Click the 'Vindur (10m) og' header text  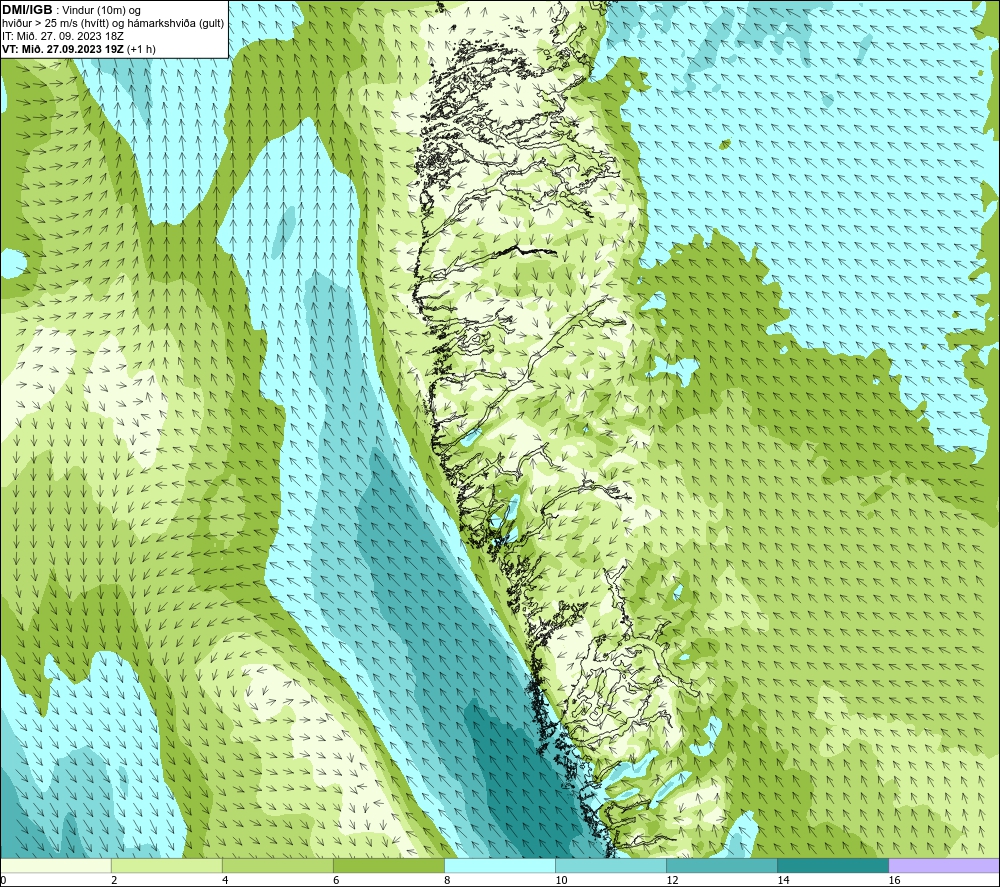click(101, 10)
